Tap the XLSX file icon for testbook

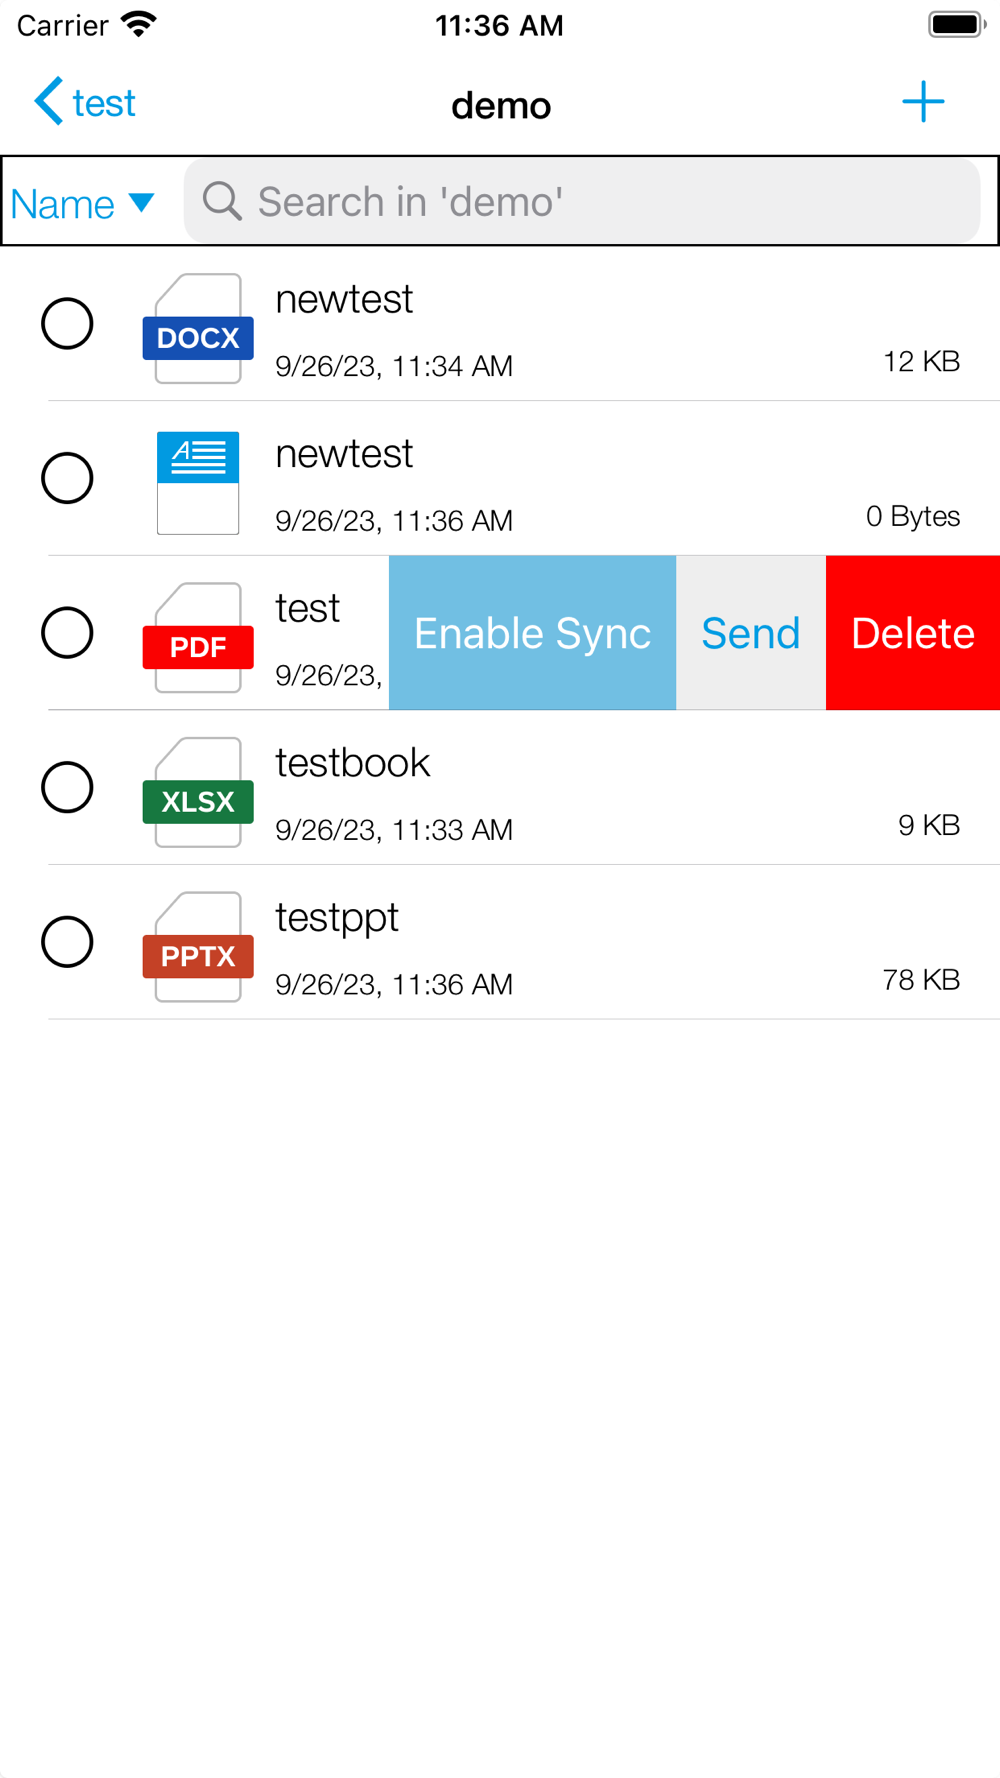pos(198,792)
